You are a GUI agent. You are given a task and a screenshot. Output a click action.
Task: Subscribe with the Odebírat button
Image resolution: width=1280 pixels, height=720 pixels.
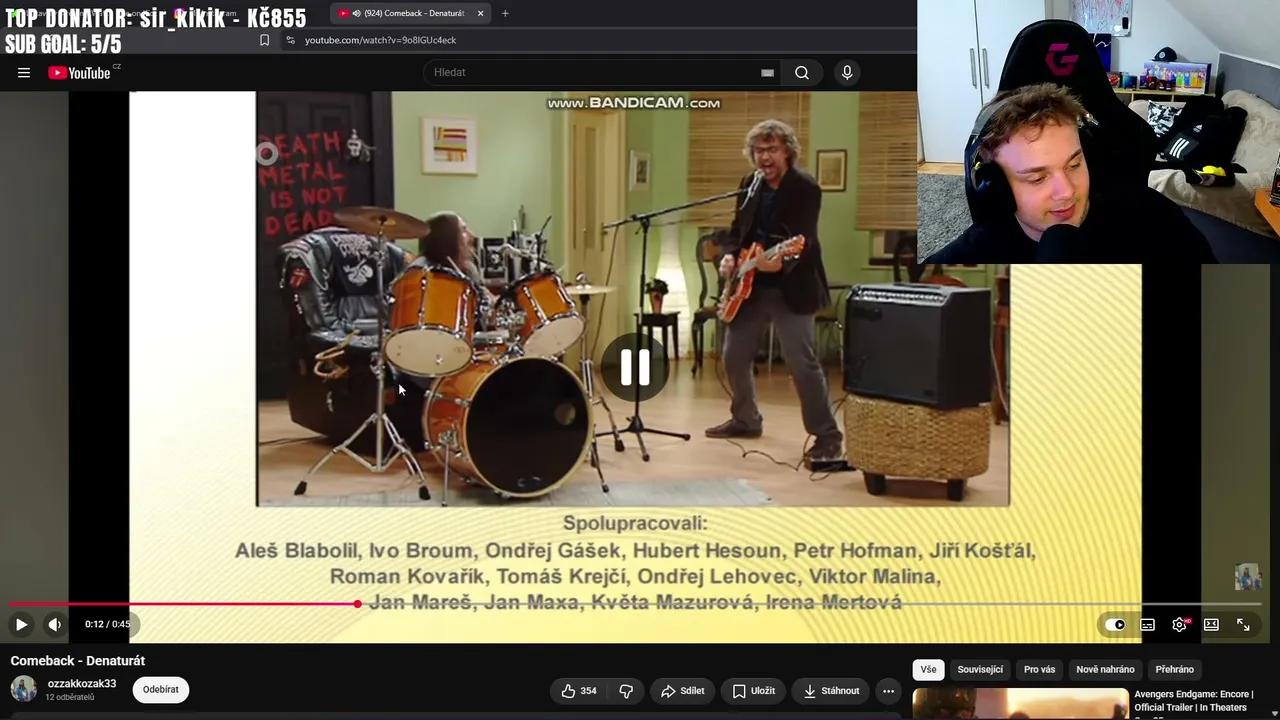click(x=160, y=689)
